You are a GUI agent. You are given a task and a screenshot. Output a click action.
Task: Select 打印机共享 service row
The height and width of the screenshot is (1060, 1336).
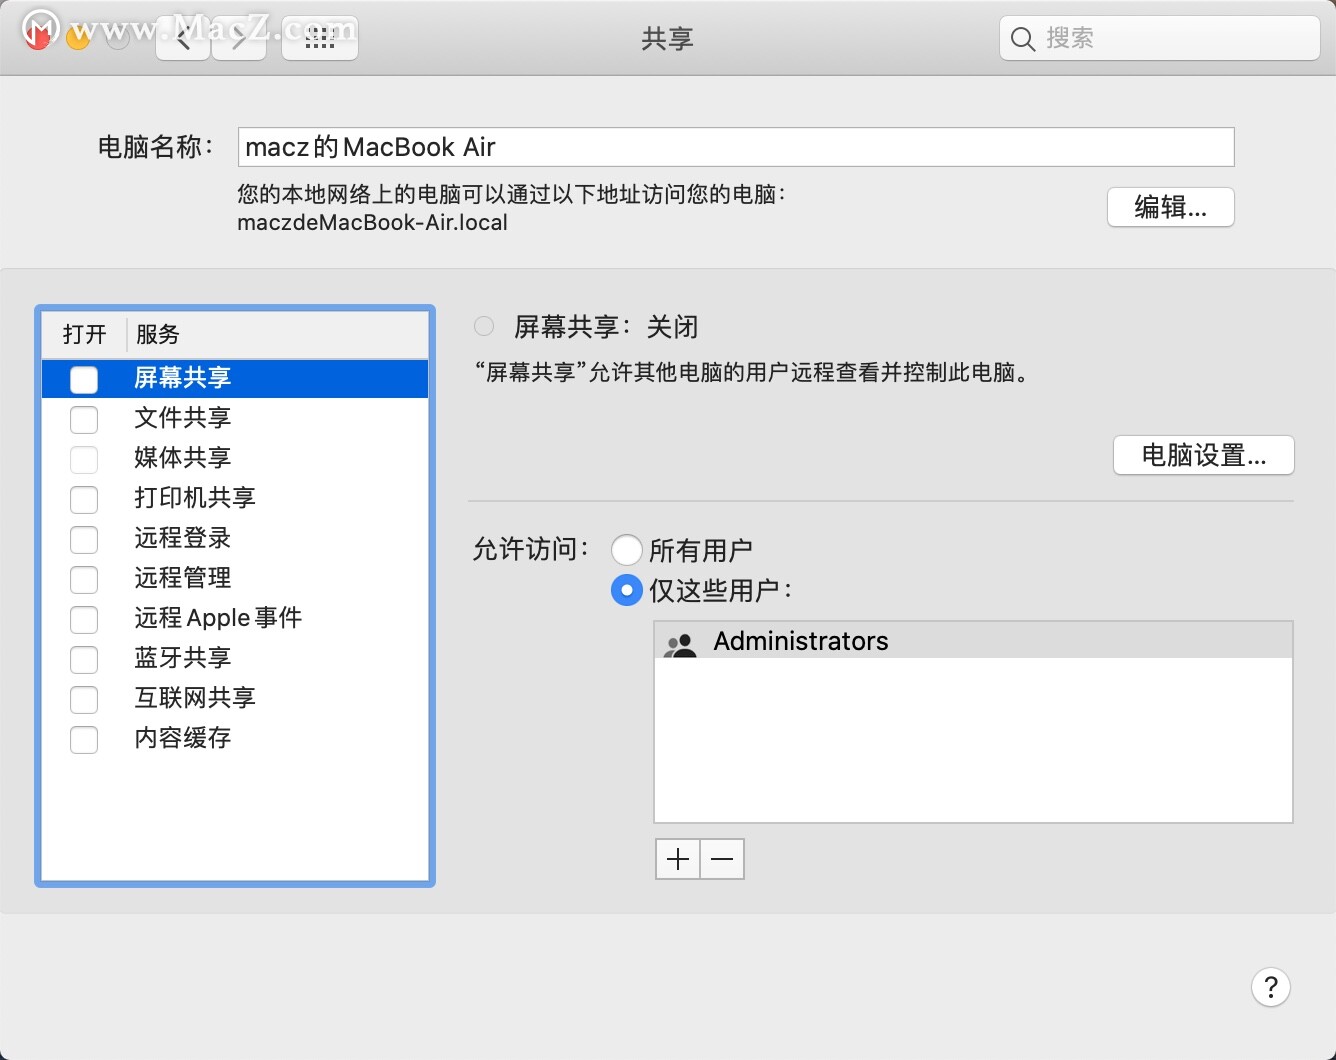[235, 498]
